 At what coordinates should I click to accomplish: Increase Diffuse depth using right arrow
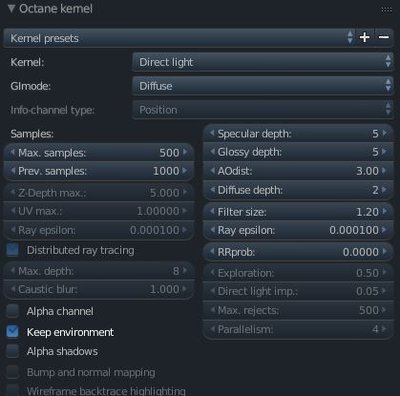click(385, 190)
